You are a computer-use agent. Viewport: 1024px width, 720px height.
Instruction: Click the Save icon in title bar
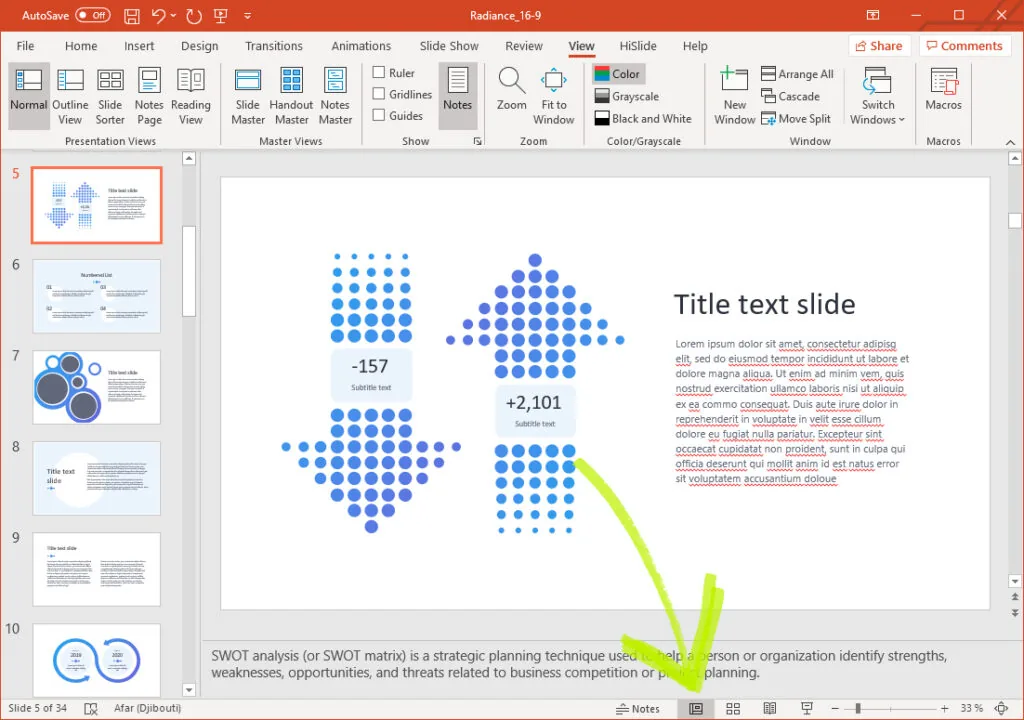click(132, 16)
